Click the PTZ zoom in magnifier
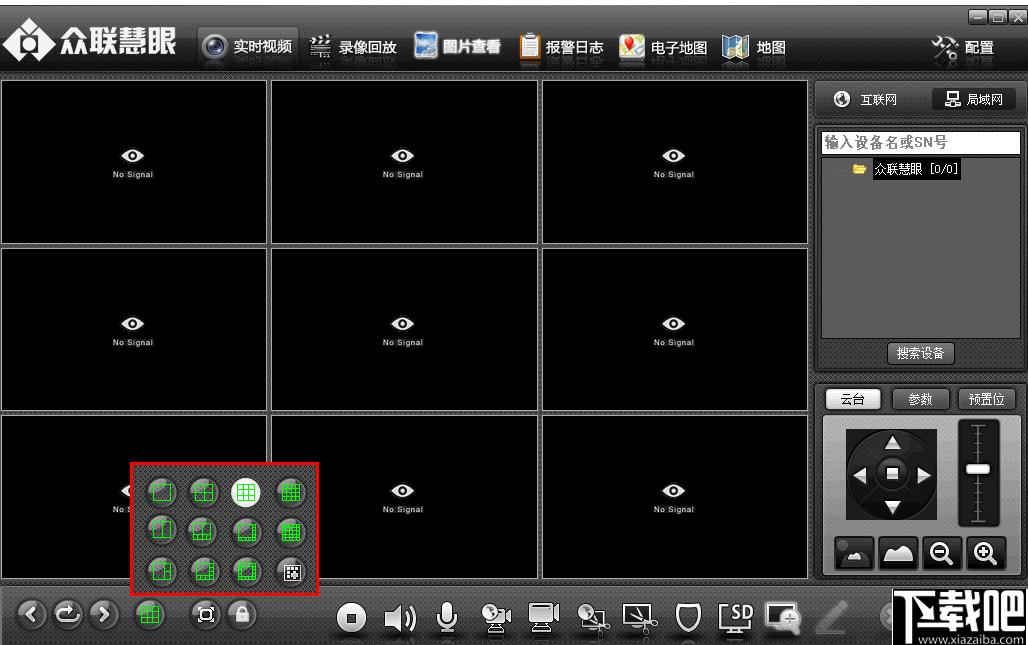The width and height of the screenshot is (1028, 645). coord(985,553)
